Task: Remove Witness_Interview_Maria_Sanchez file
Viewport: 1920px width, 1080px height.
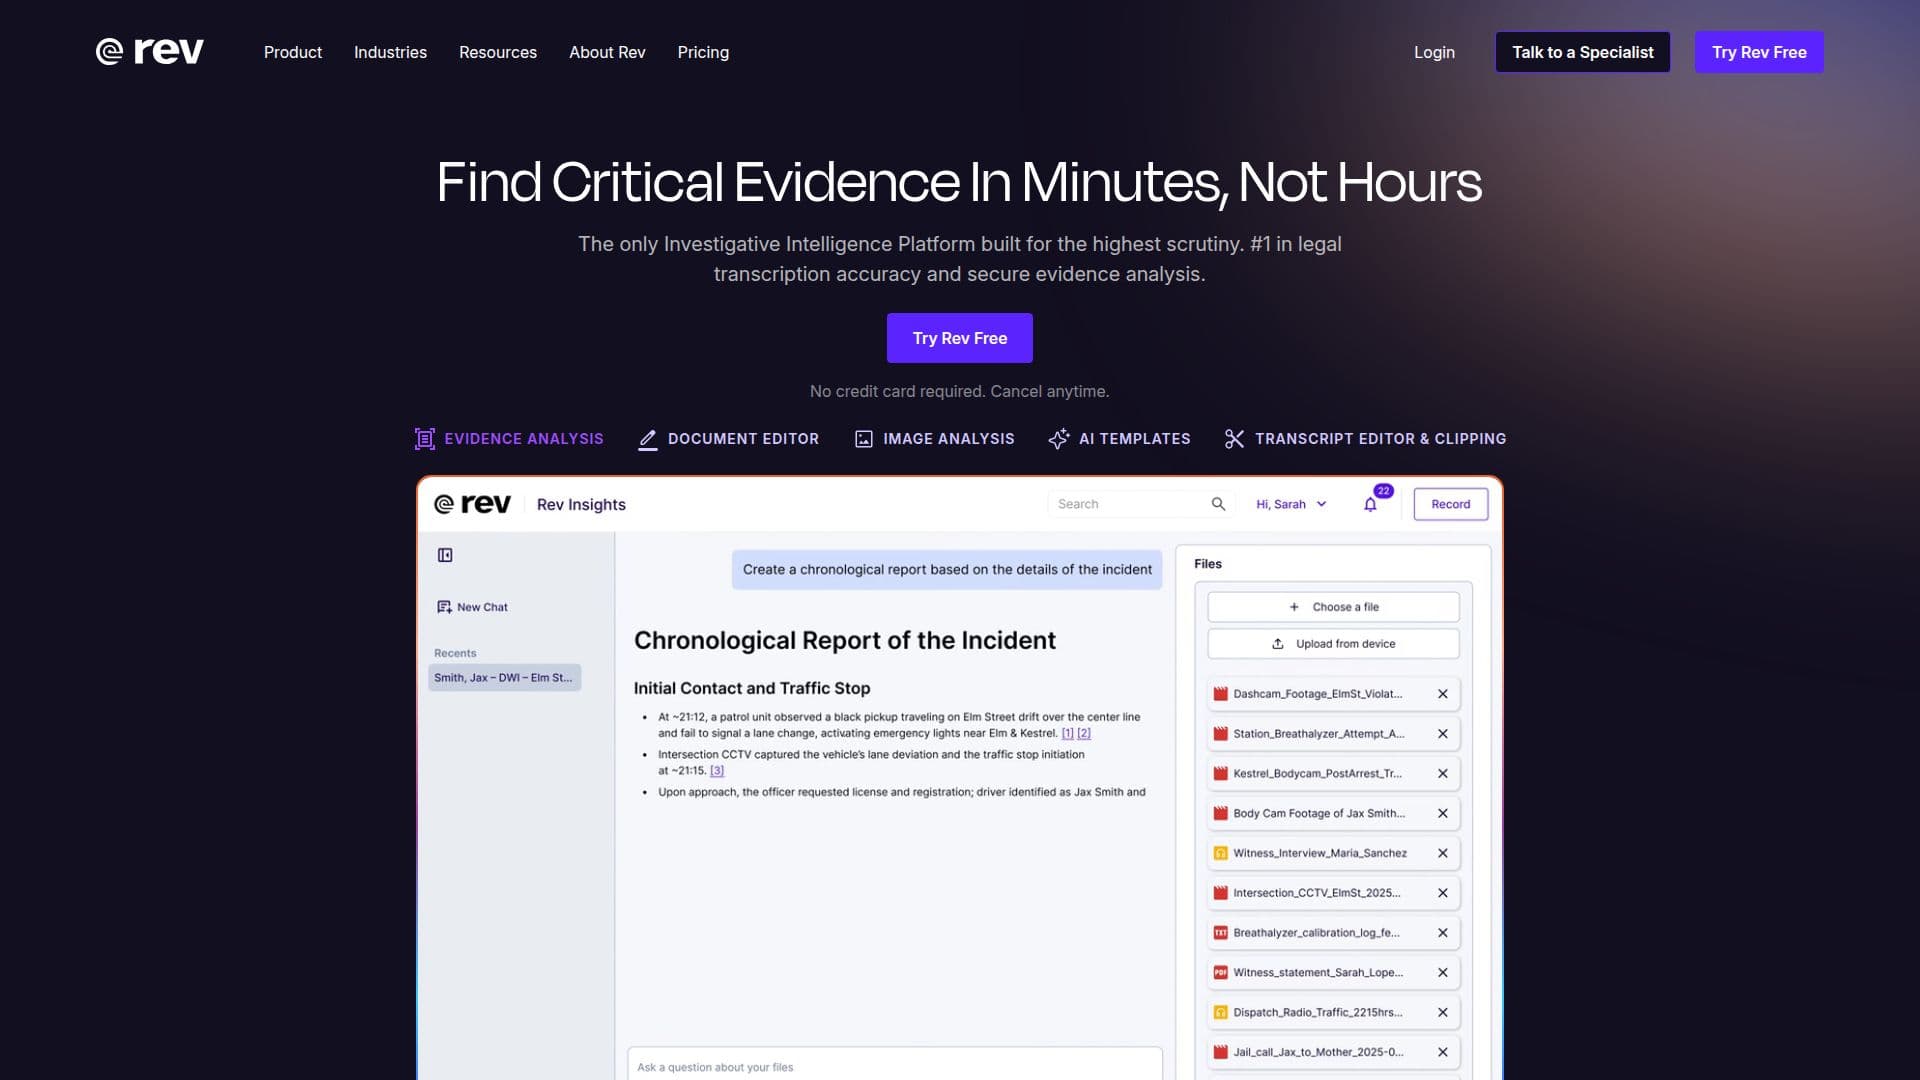Action: [1443, 853]
